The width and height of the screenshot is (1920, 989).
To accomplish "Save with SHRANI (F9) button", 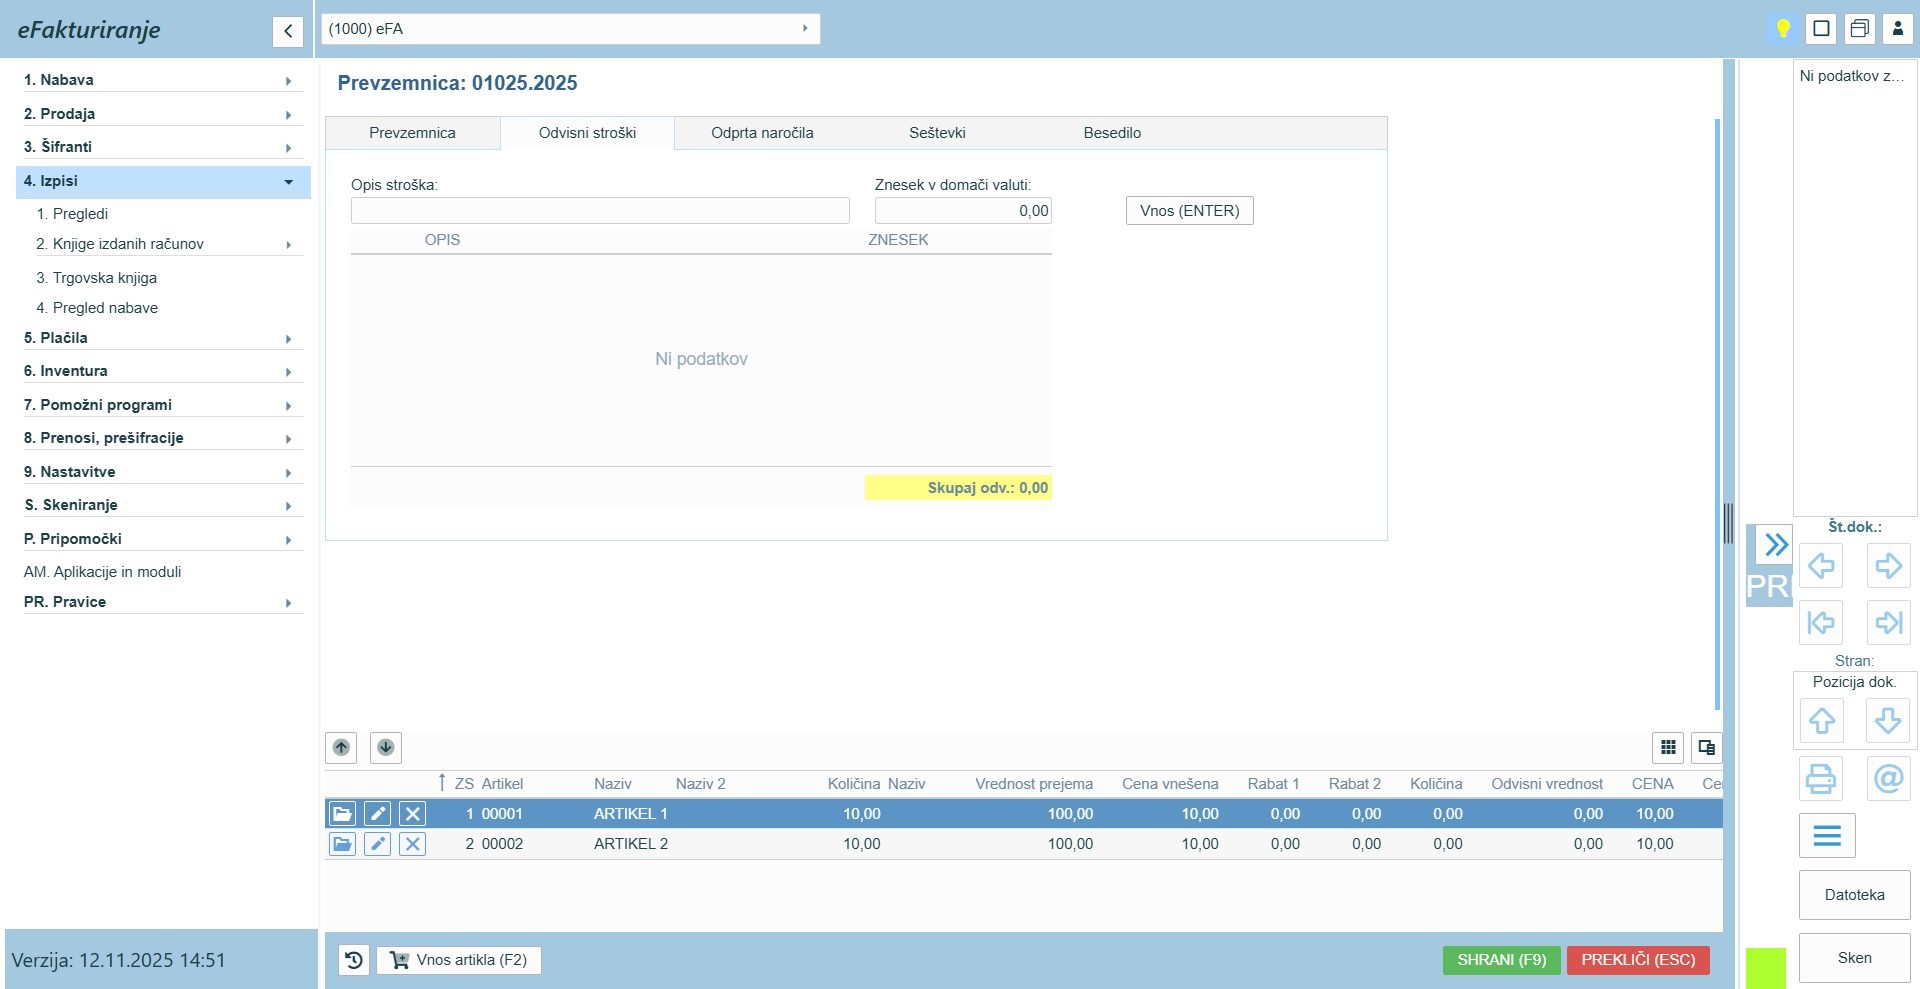I will (x=1500, y=960).
